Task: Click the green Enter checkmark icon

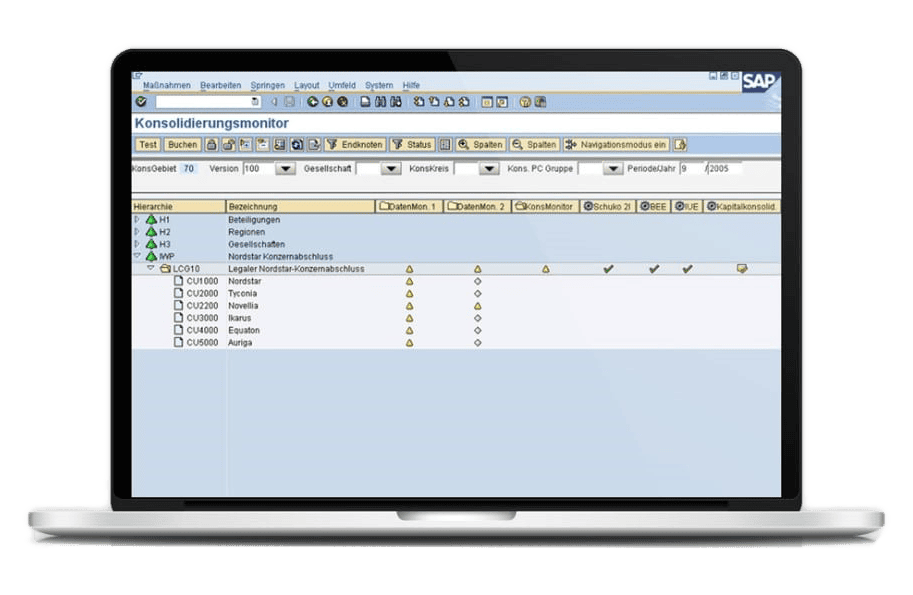Action: coord(140,102)
